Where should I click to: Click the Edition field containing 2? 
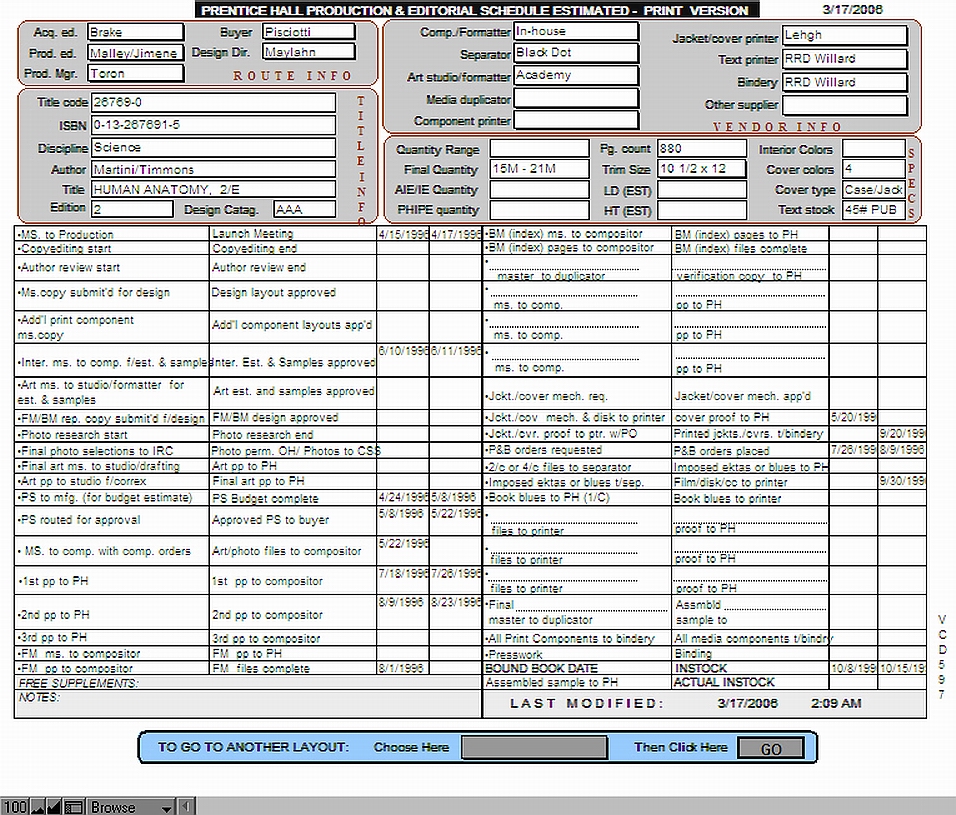click(132, 209)
